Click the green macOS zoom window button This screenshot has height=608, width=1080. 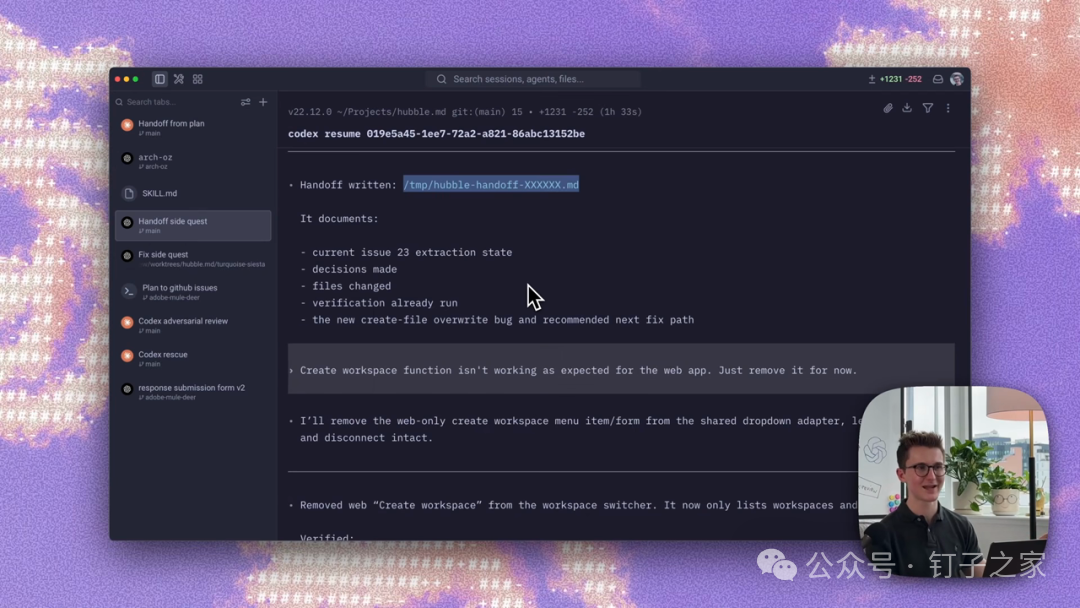(136, 79)
